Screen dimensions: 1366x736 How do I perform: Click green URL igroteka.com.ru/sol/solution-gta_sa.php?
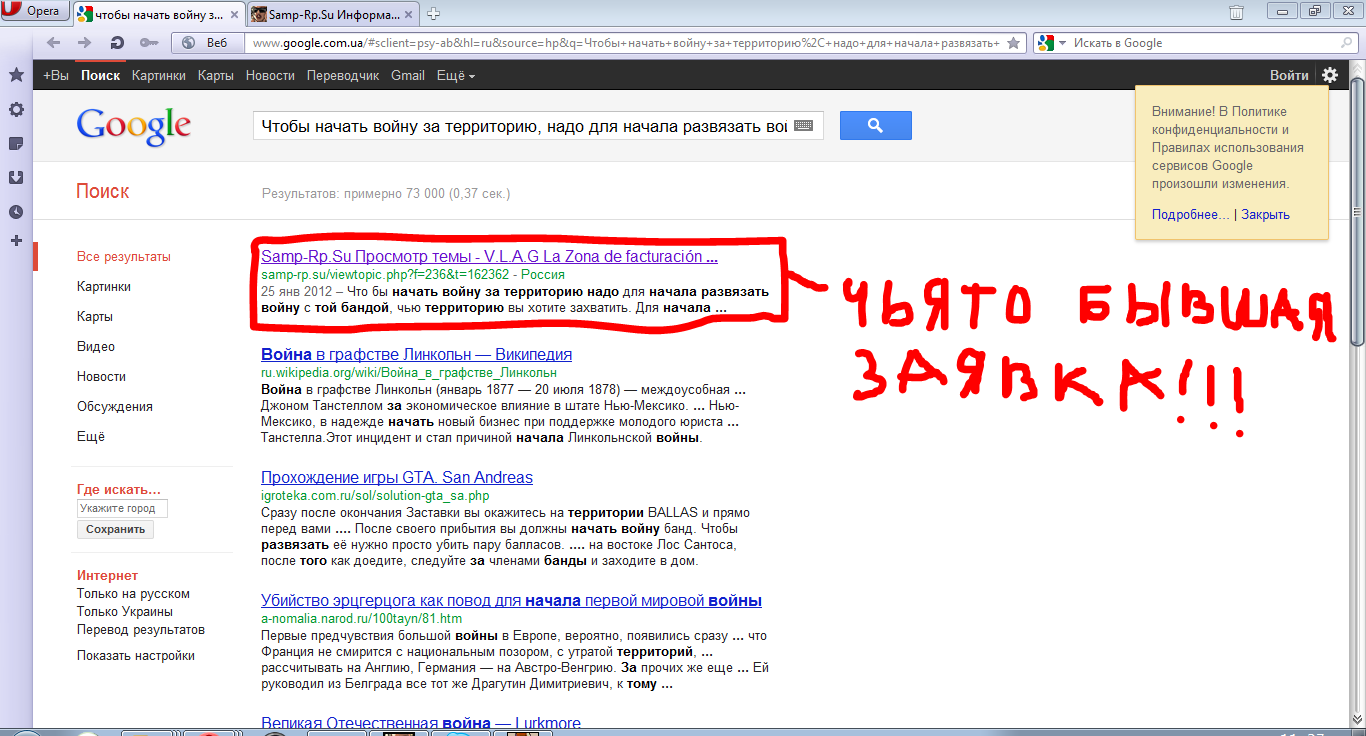click(375, 496)
